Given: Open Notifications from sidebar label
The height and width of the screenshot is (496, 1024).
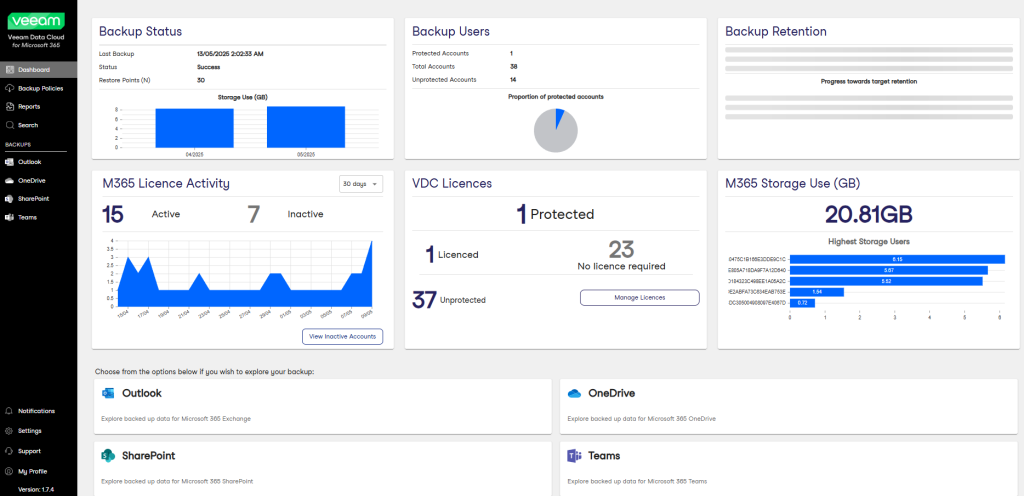Looking at the screenshot, I should pos(37,411).
